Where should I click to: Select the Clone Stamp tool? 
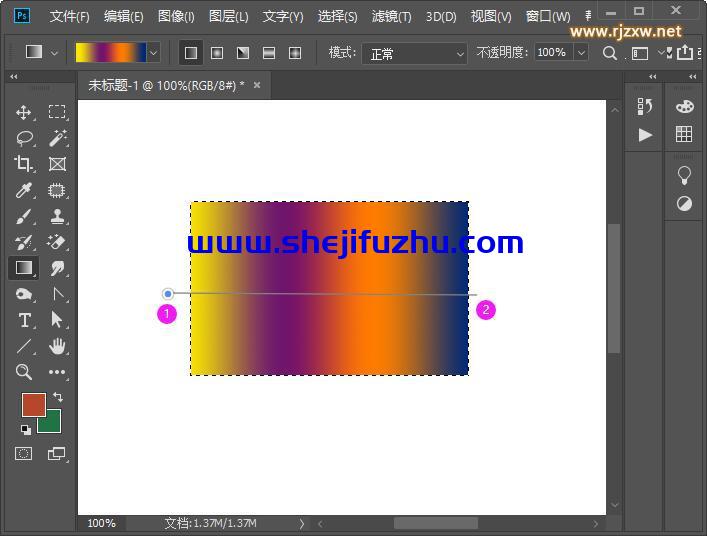[x=57, y=216]
